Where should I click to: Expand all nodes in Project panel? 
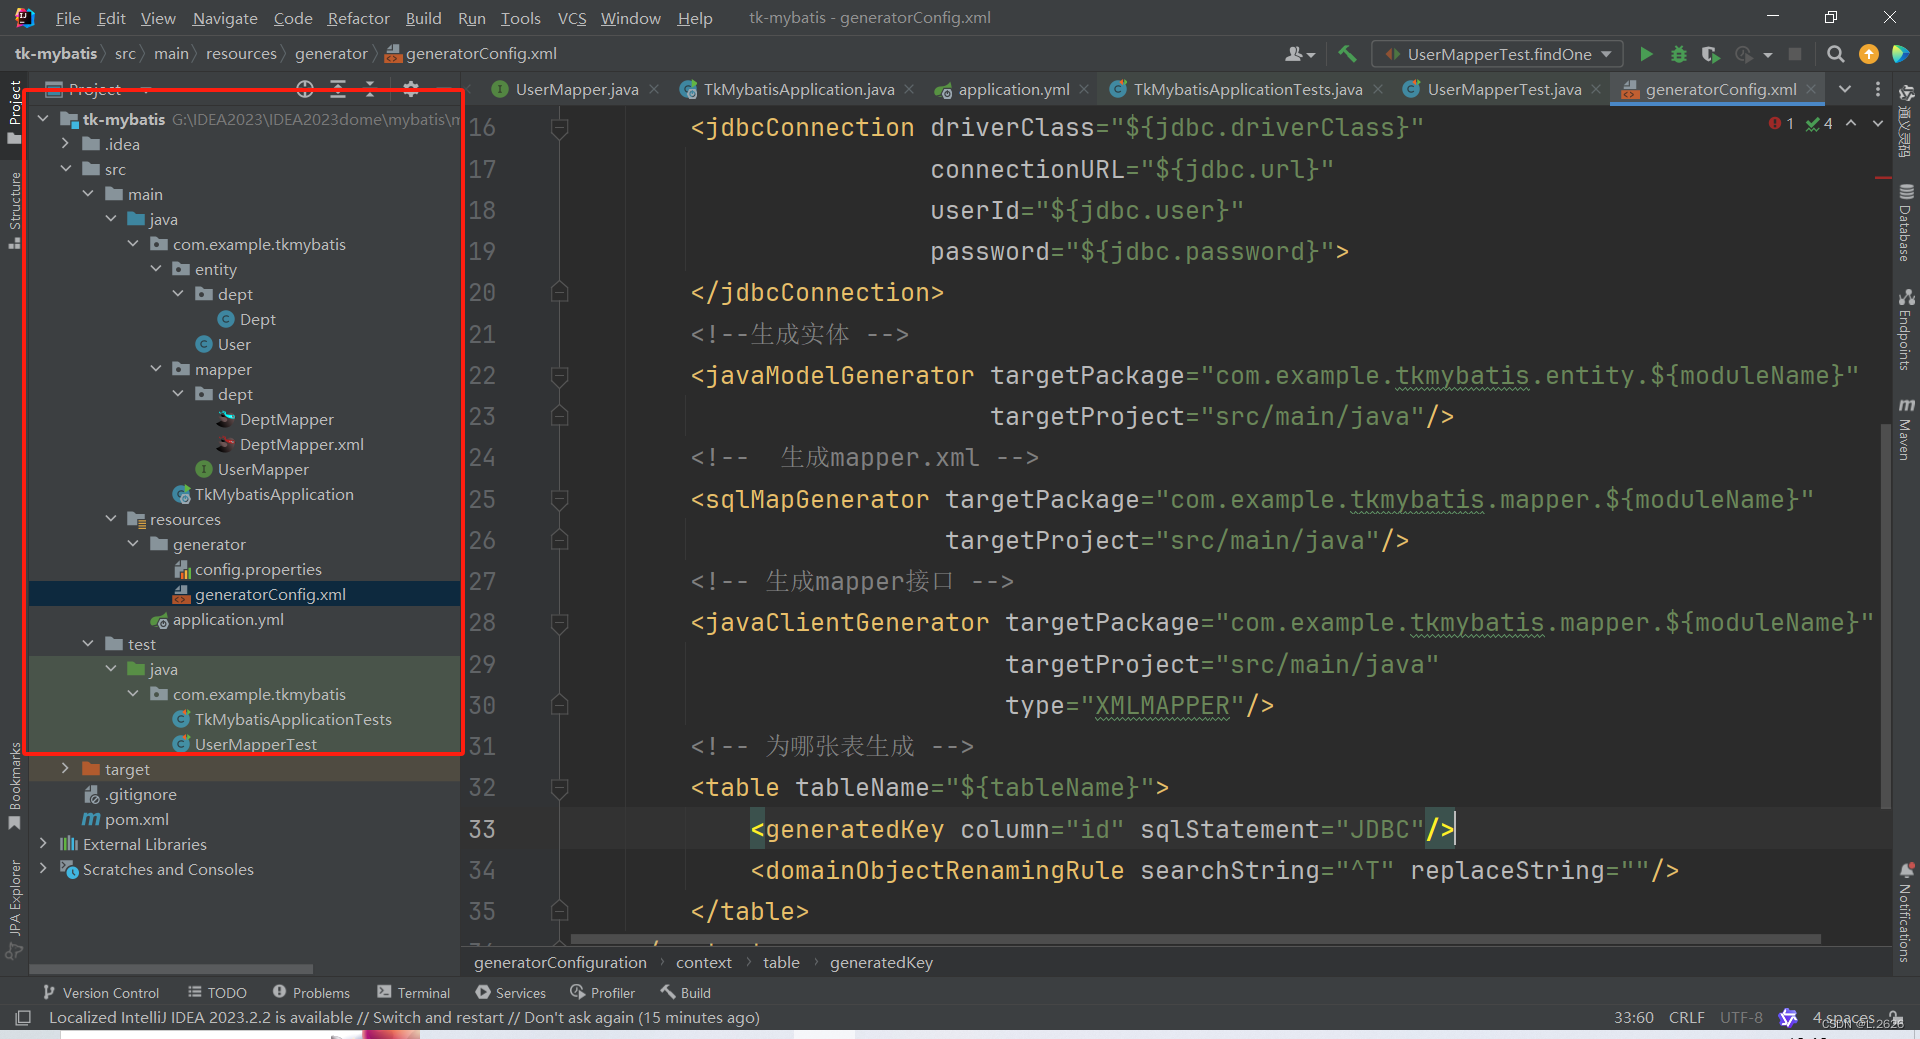point(338,89)
